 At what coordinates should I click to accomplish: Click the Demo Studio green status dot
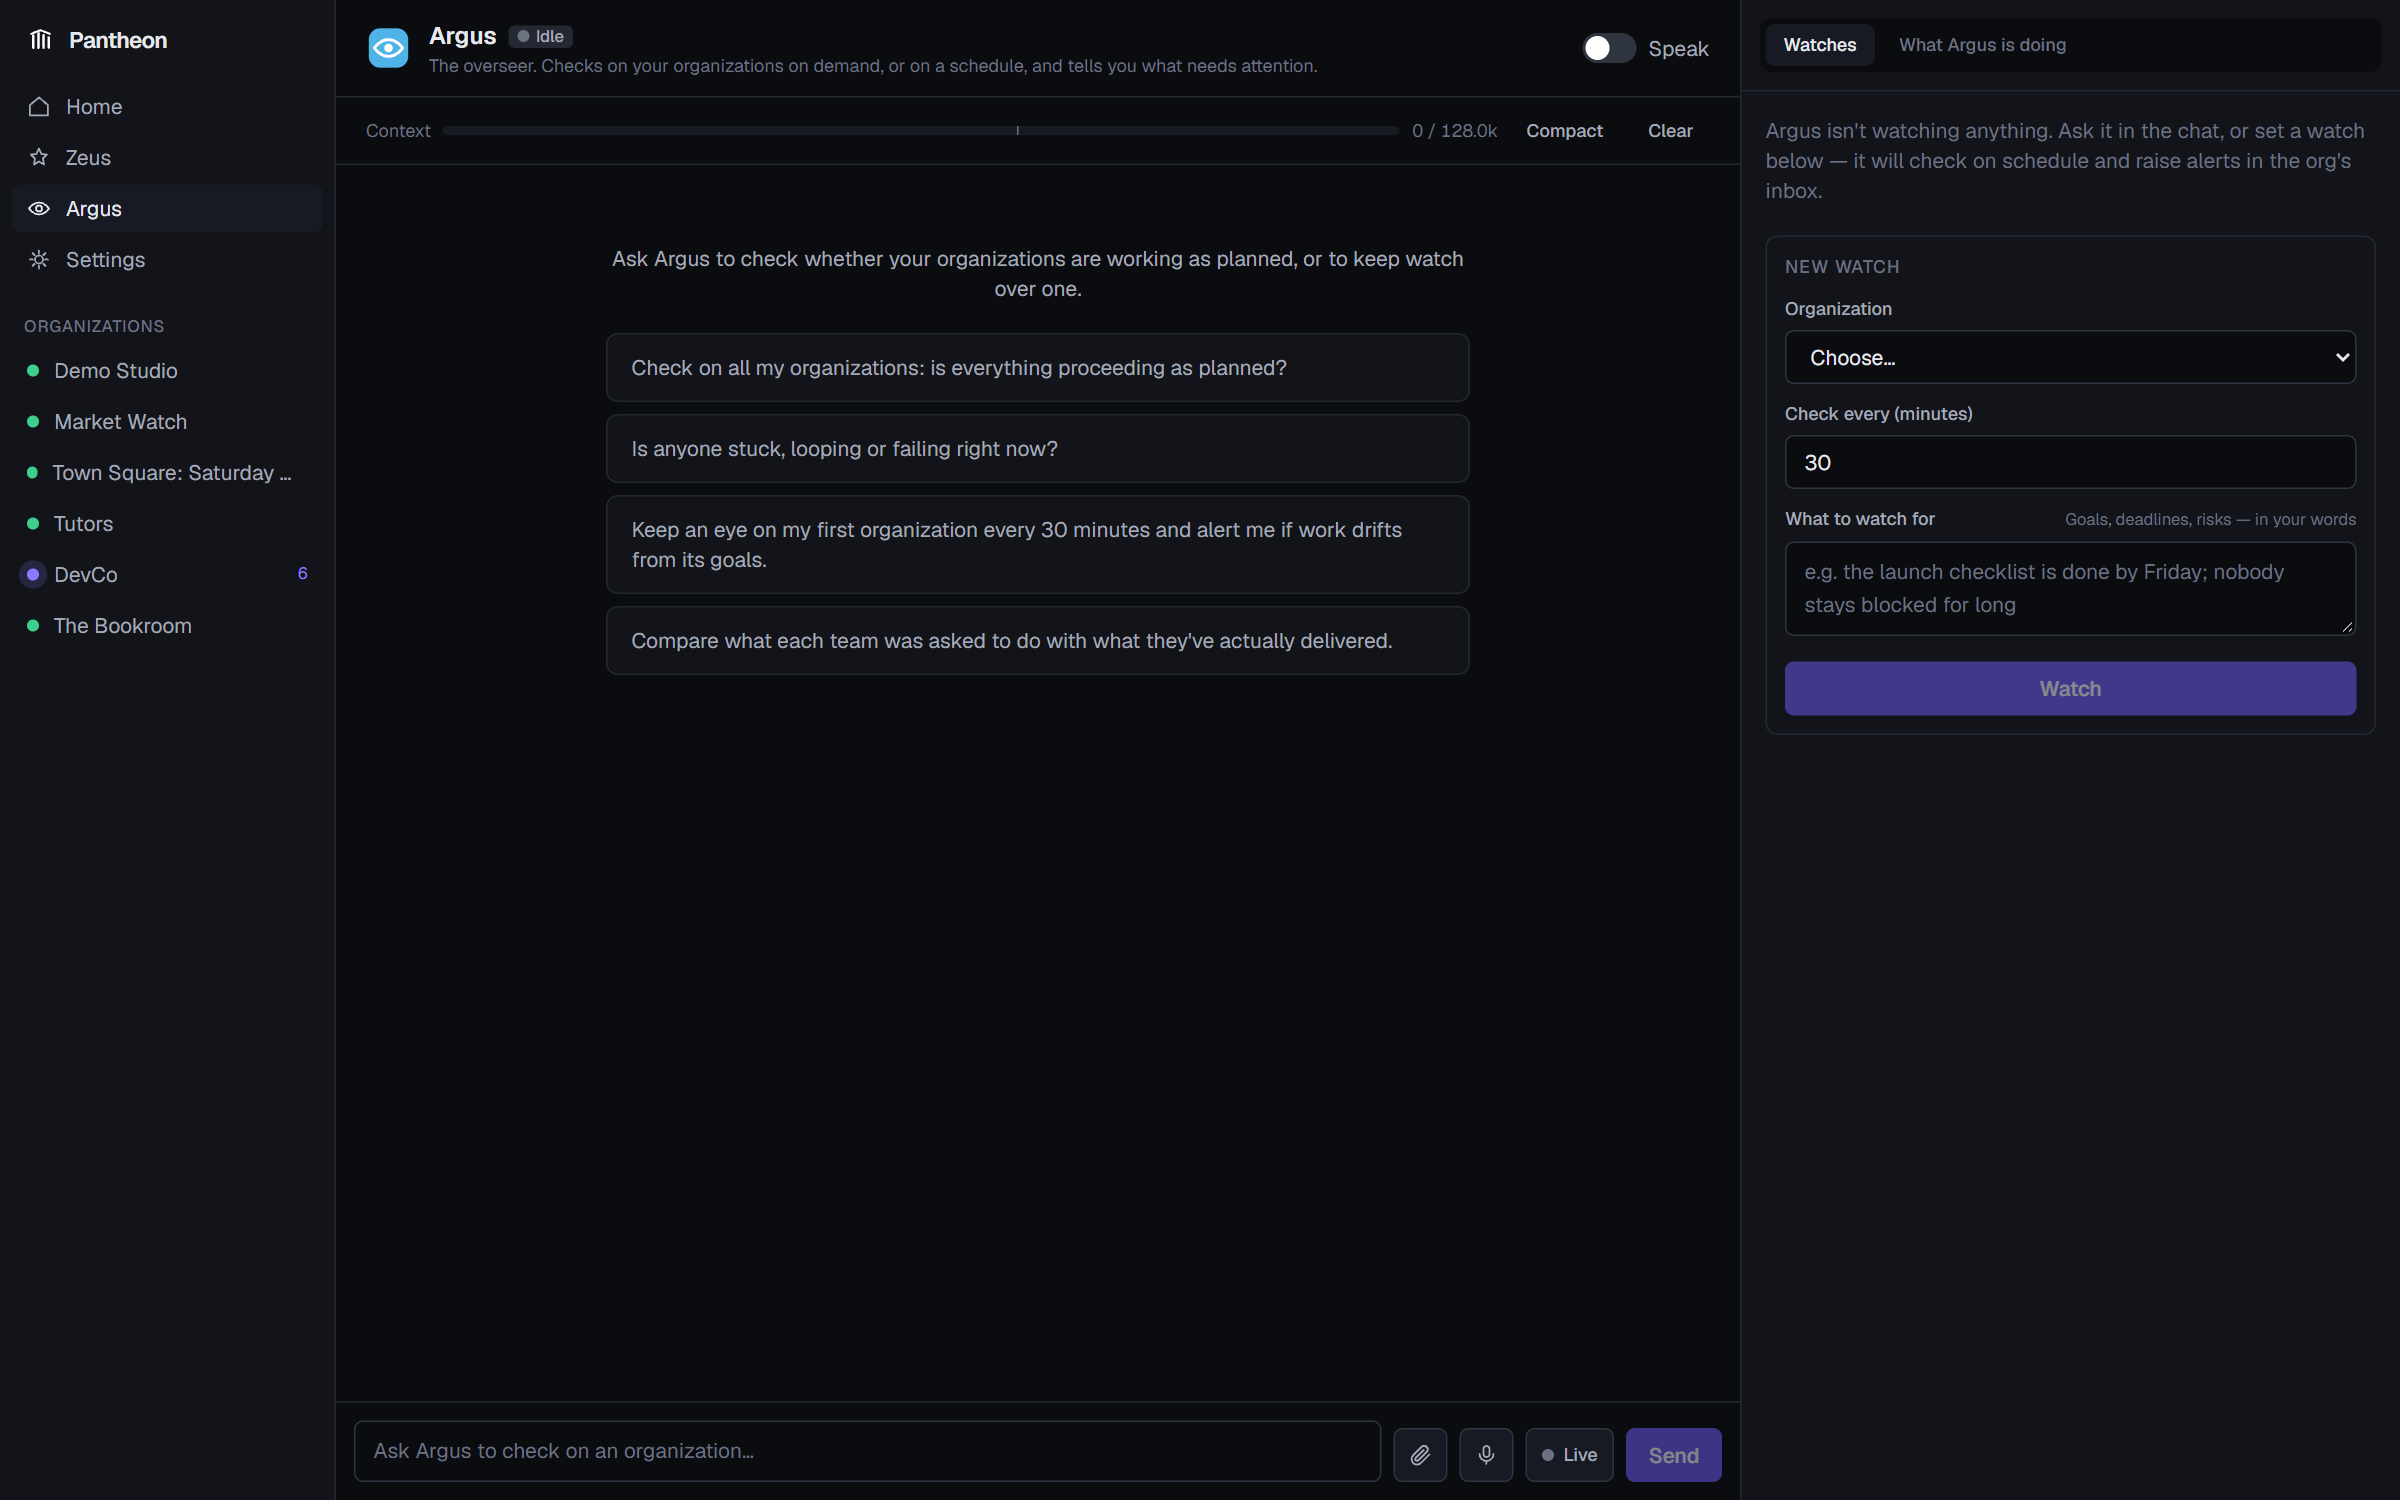[33, 371]
